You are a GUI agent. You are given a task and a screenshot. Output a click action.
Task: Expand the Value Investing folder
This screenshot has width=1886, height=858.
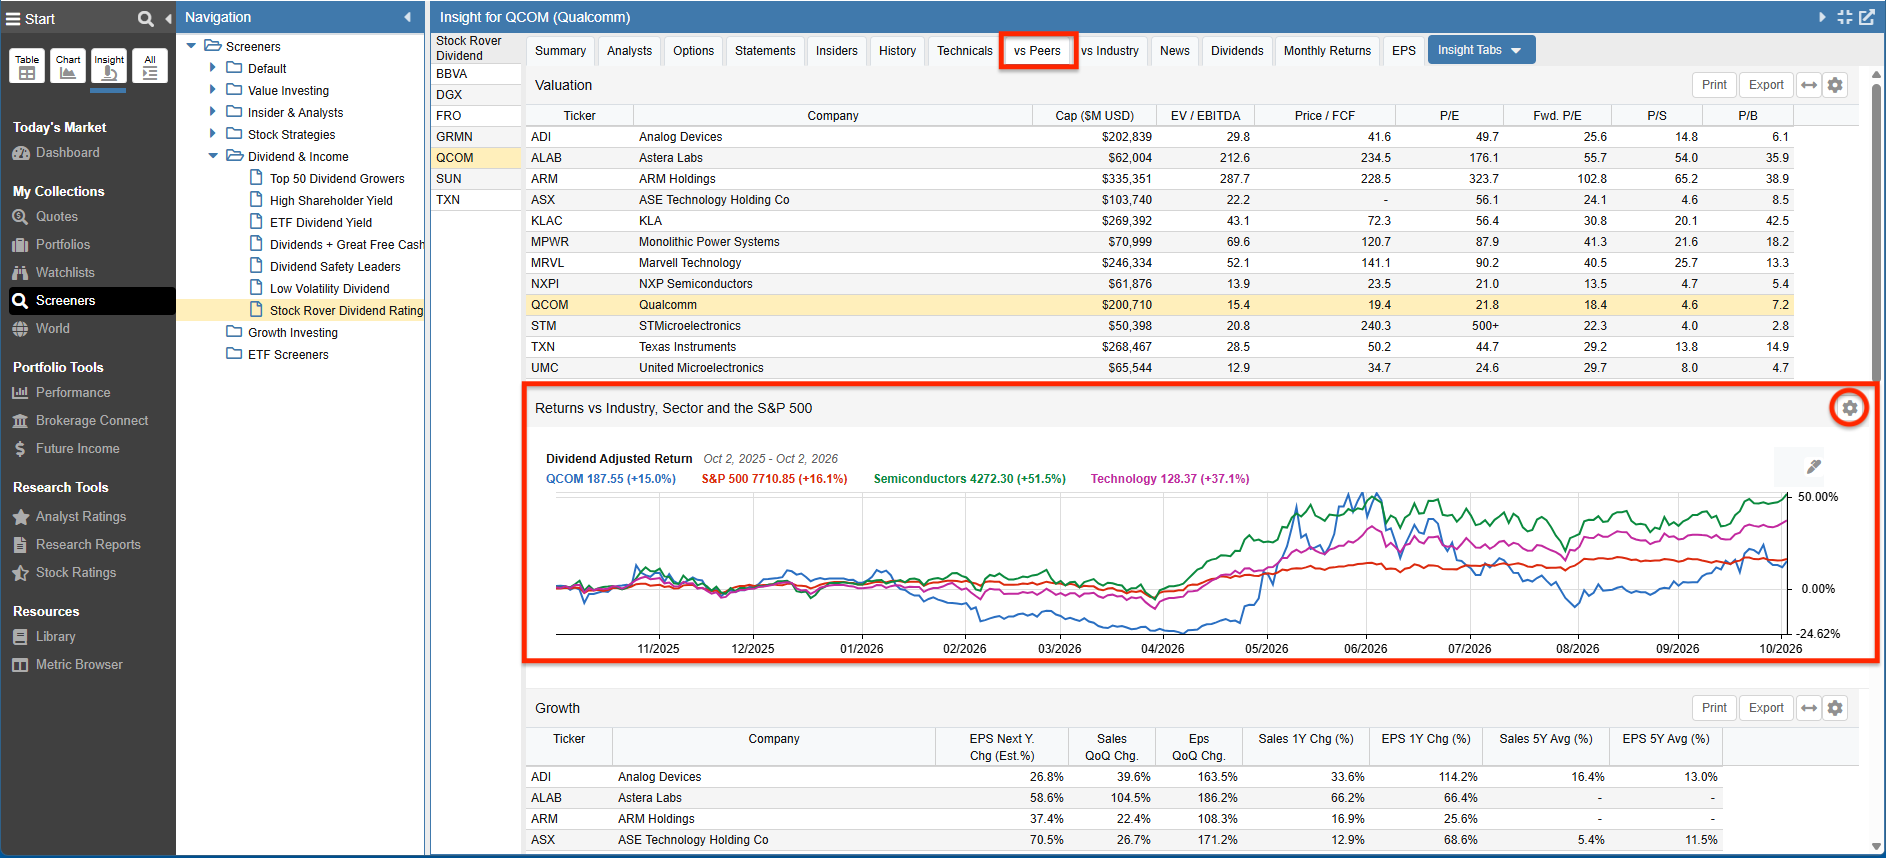click(x=212, y=90)
